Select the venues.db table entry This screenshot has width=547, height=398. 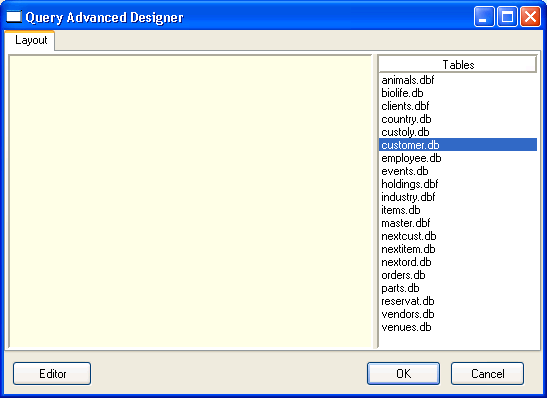(458, 327)
